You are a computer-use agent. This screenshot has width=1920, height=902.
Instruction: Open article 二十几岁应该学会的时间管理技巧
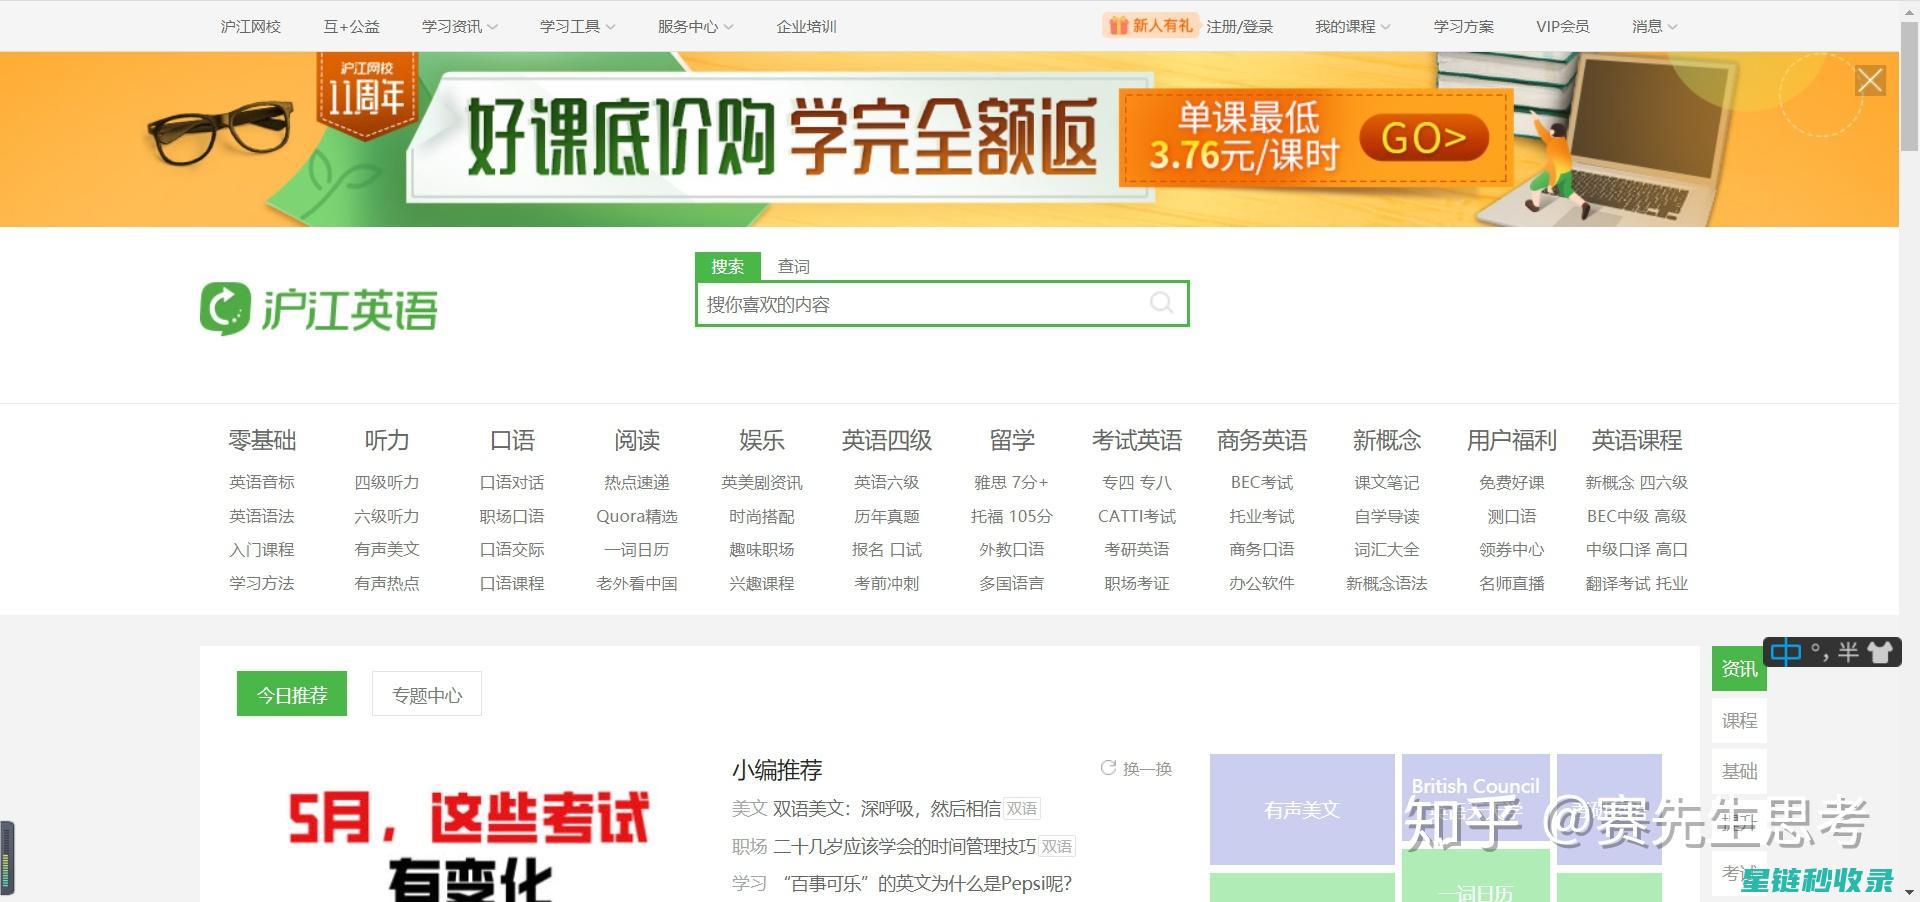(905, 846)
